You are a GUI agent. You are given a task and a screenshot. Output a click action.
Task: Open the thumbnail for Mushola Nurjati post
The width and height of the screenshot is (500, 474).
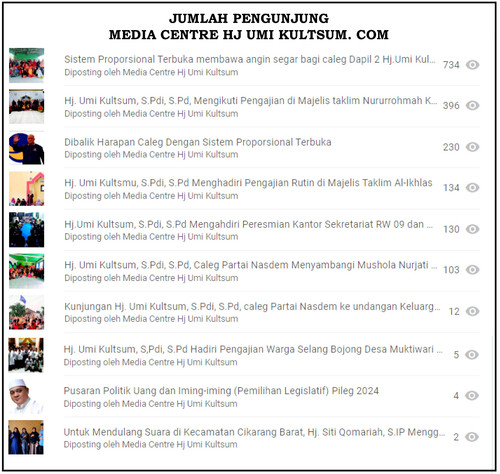[x=26, y=271]
